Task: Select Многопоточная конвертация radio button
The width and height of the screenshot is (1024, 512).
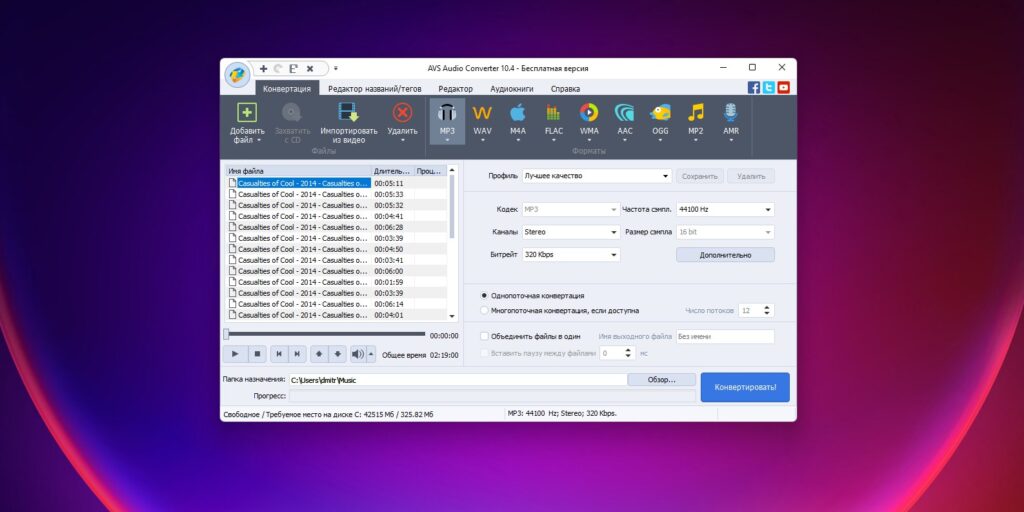Action: tap(484, 311)
